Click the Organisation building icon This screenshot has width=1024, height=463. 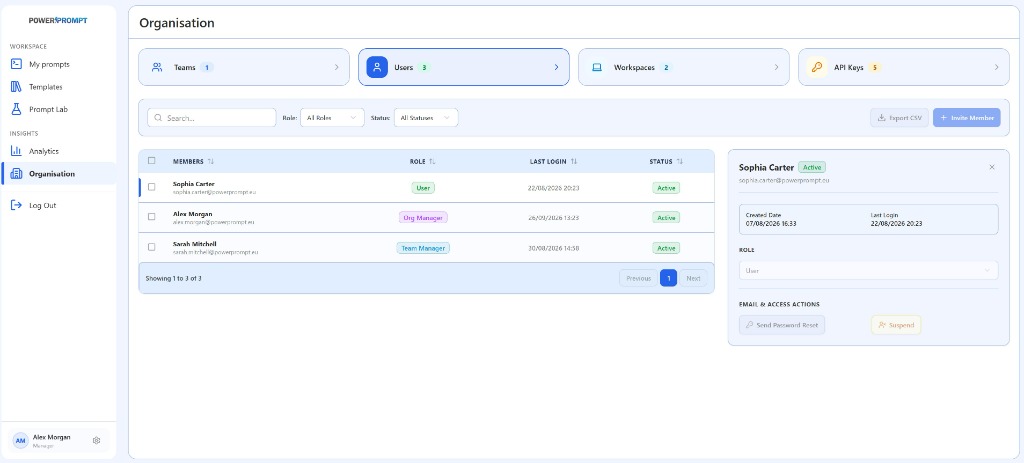pyautogui.click(x=16, y=174)
